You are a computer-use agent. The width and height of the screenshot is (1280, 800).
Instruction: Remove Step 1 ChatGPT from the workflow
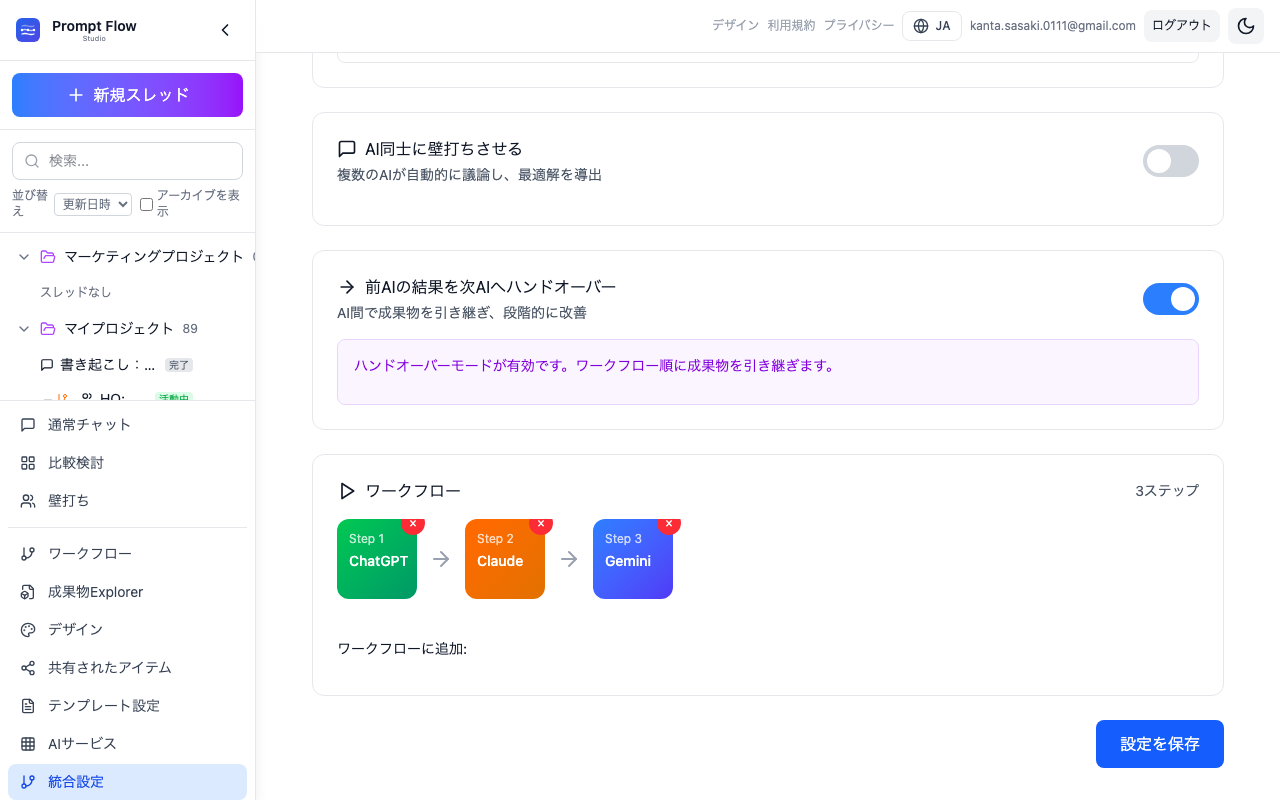pyautogui.click(x=413, y=523)
